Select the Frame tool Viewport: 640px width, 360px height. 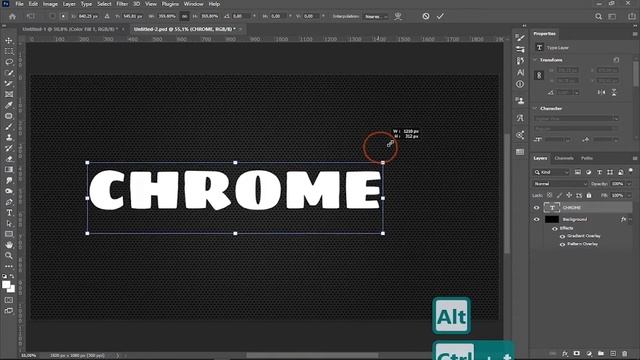pos(9,94)
